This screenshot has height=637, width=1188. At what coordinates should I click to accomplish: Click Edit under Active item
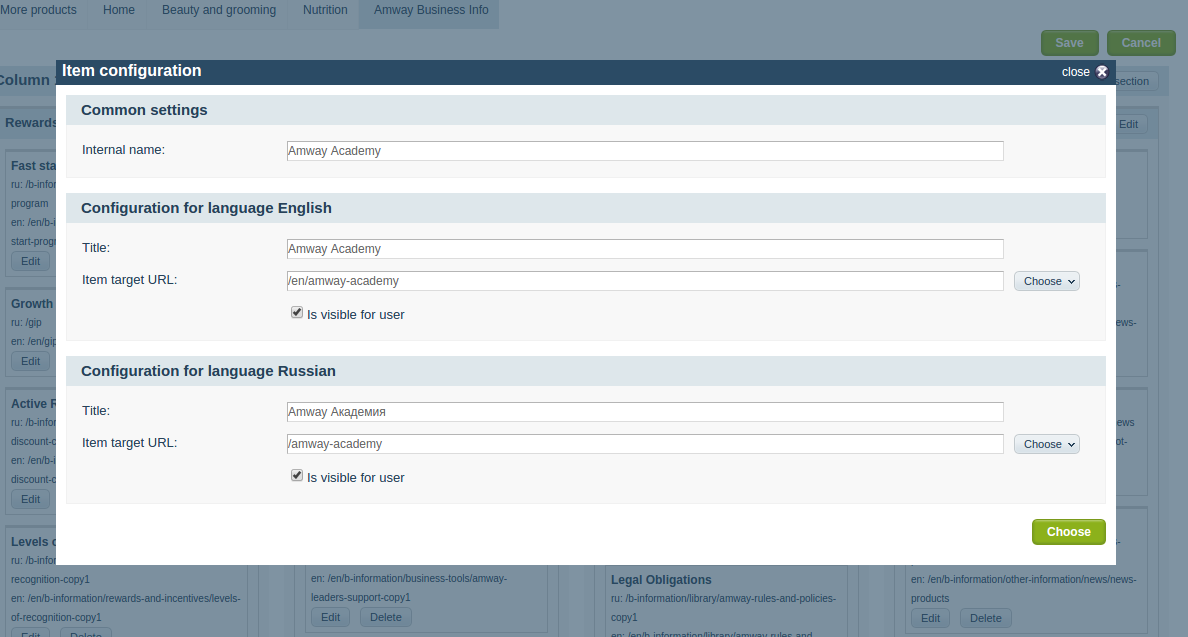[30, 499]
